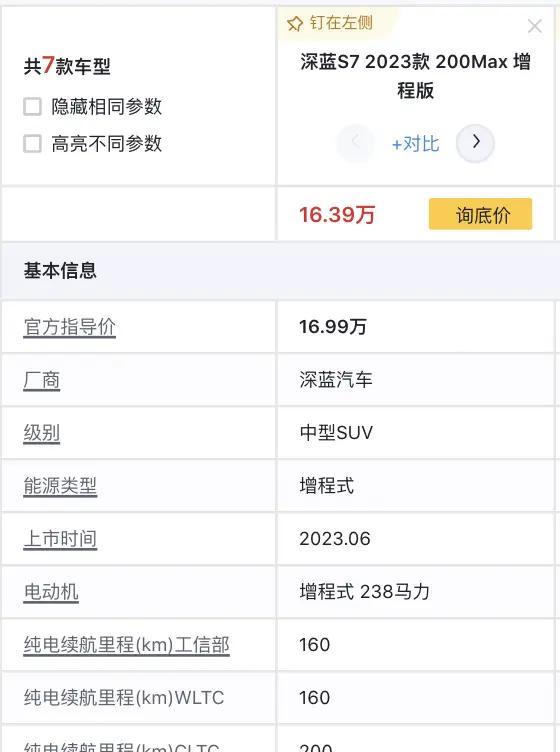This screenshot has height=752, width=560.
Task: Go to next model with right arrow
Action: 475,143
